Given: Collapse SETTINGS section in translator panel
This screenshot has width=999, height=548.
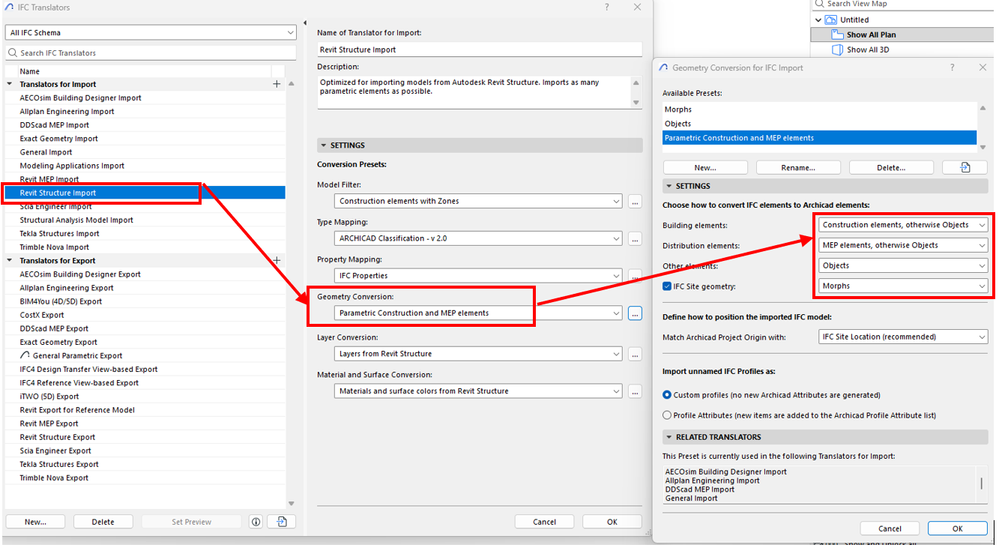Looking at the screenshot, I should pos(324,145).
